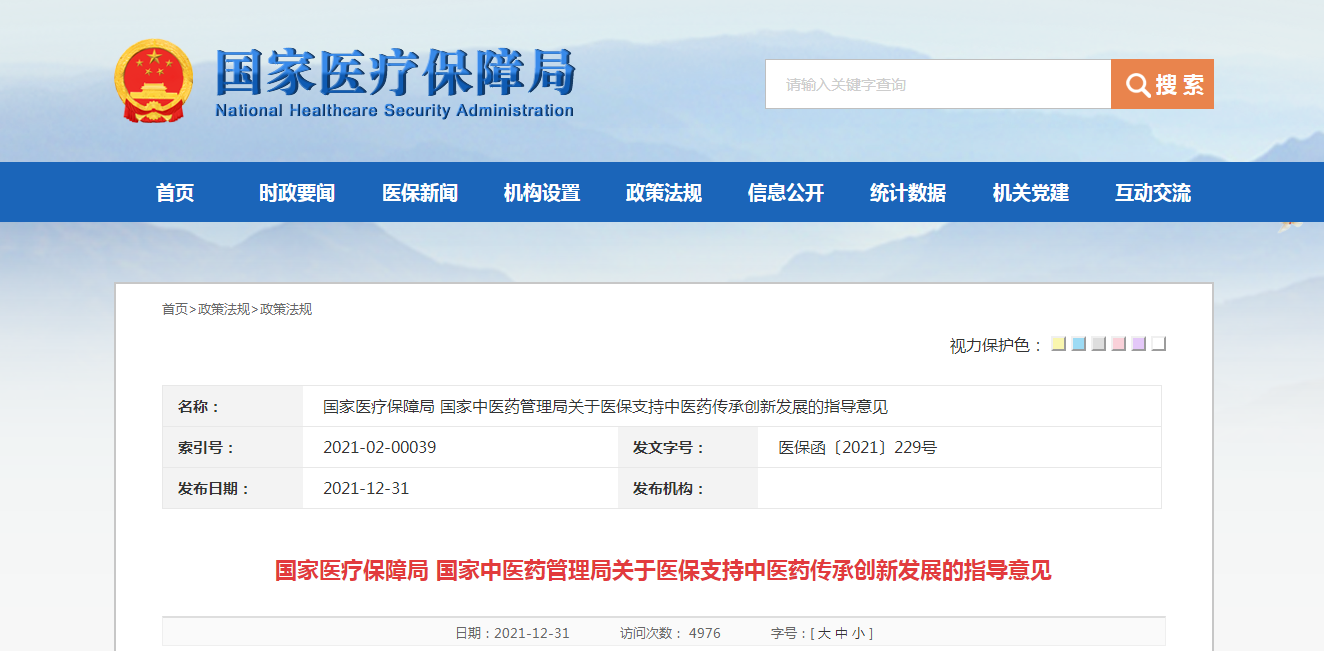Screen dimensions: 1324x651
Task: Open the 机关党建 navigation item
Action: point(1031,193)
